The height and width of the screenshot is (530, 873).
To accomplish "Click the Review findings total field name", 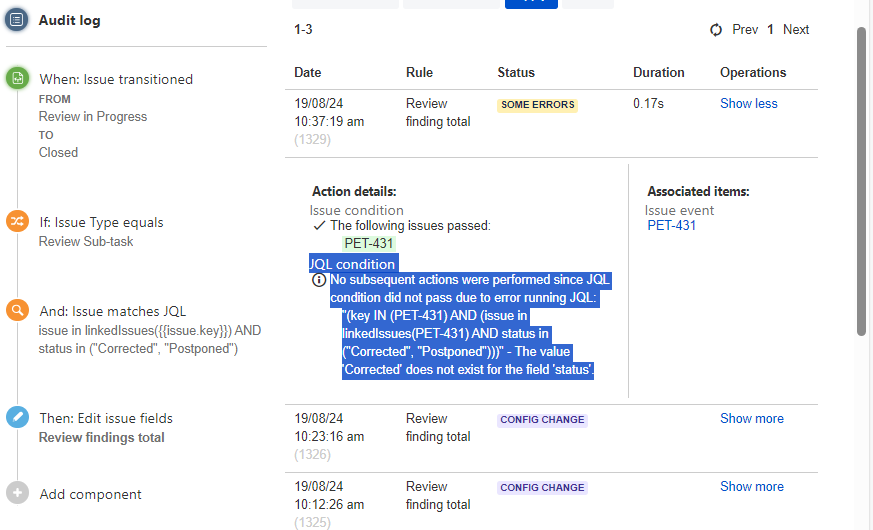I will coord(101,438).
